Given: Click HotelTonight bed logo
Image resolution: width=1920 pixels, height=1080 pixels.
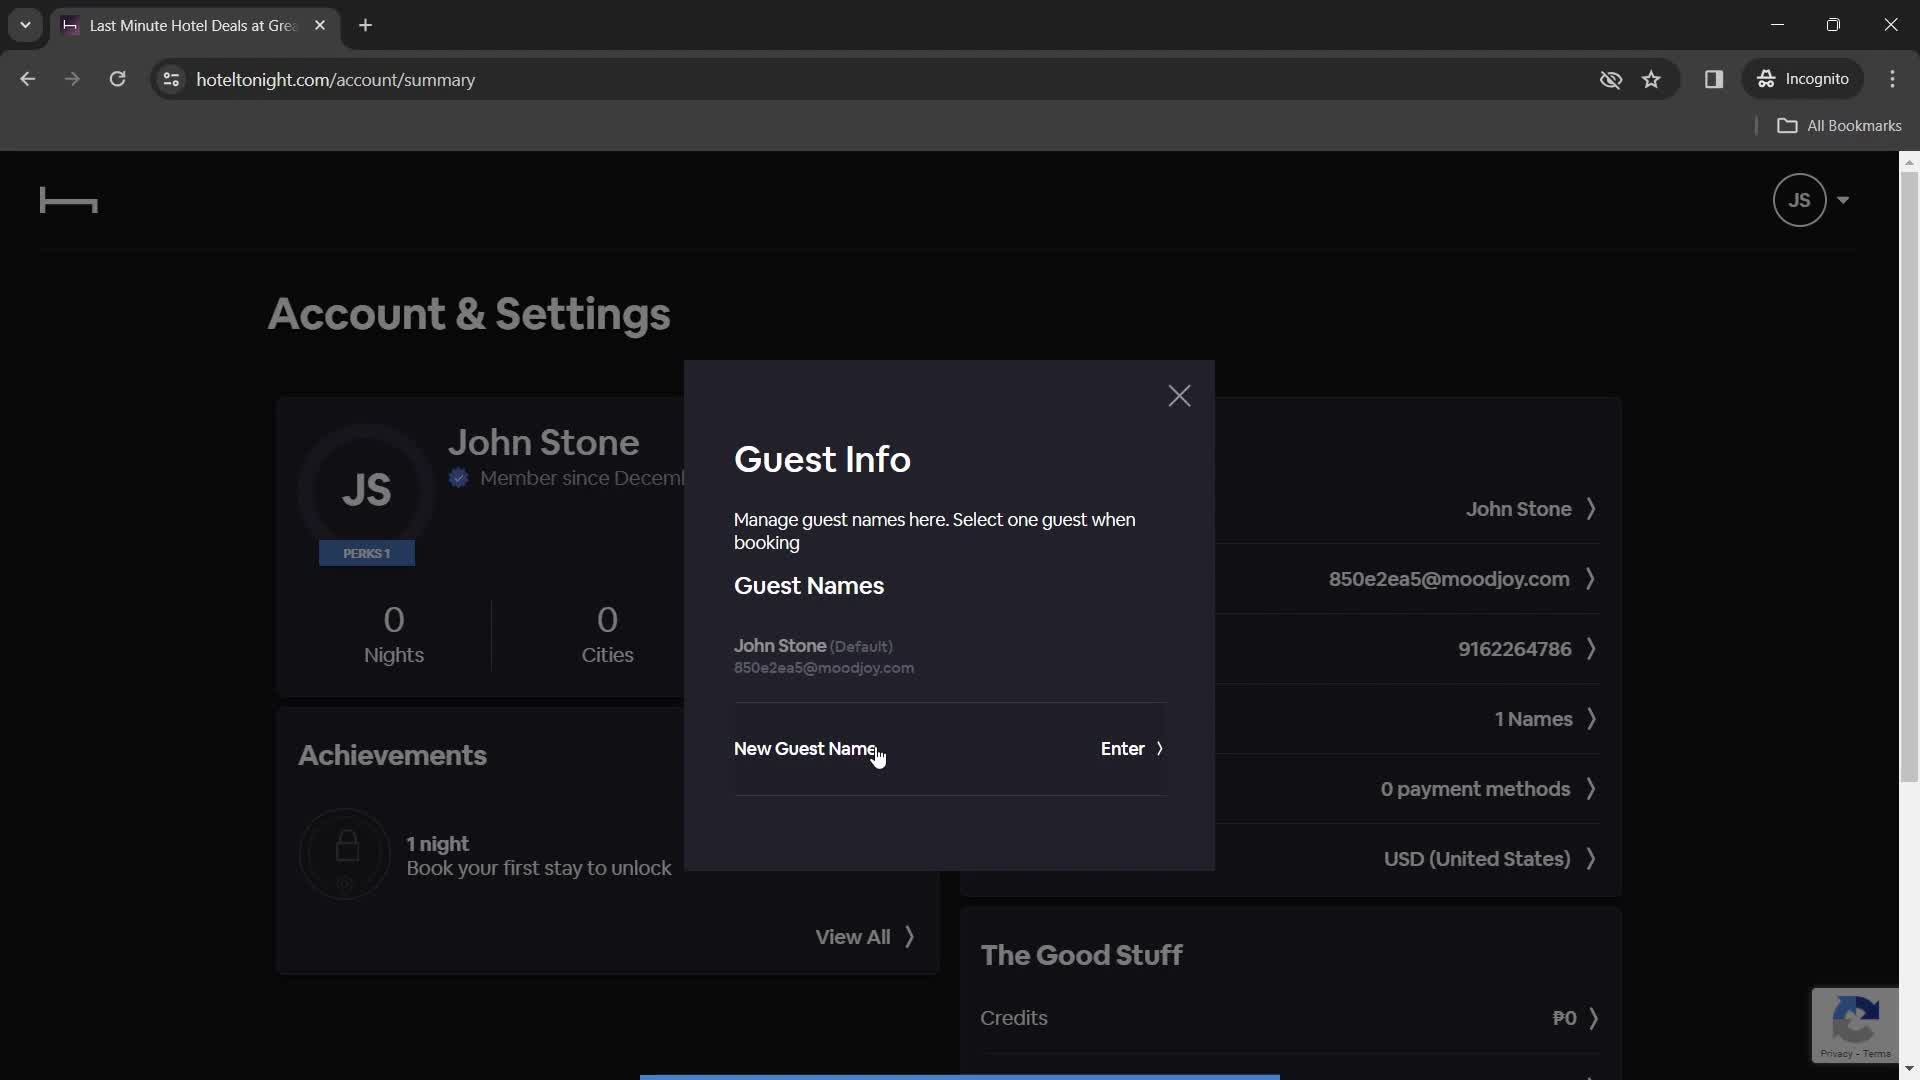Looking at the screenshot, I should (68, 201).
